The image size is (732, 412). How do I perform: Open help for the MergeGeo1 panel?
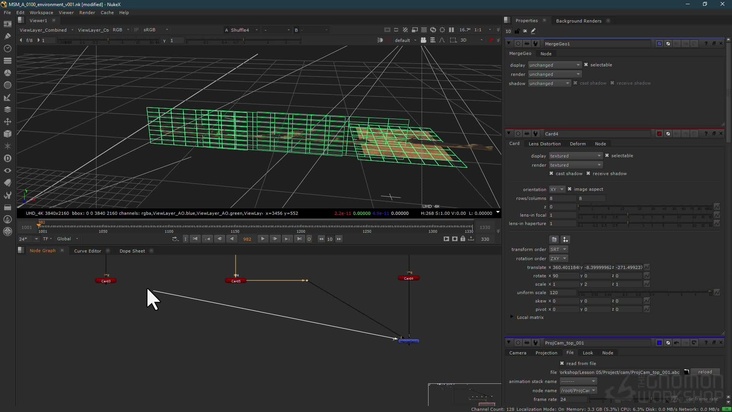pos(706,43)
